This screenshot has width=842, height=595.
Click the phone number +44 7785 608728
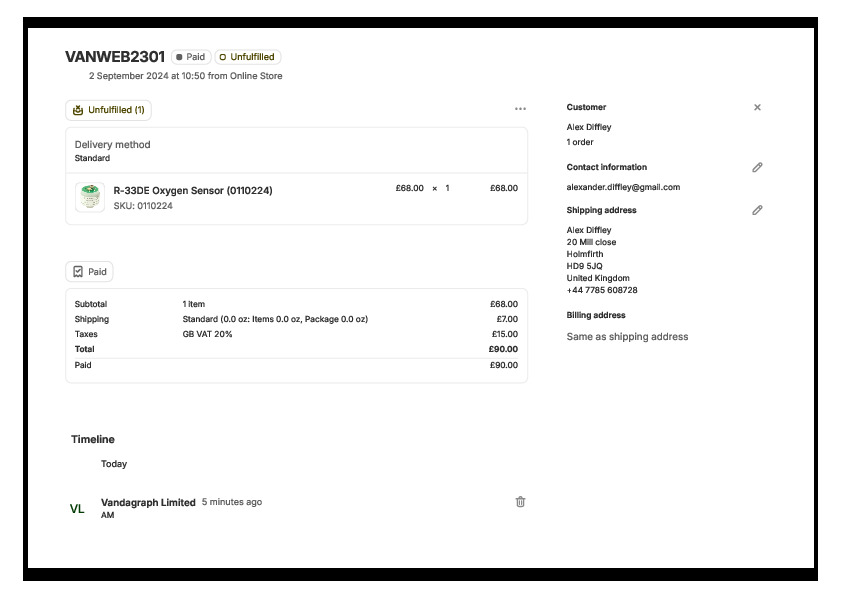[601, 290]
